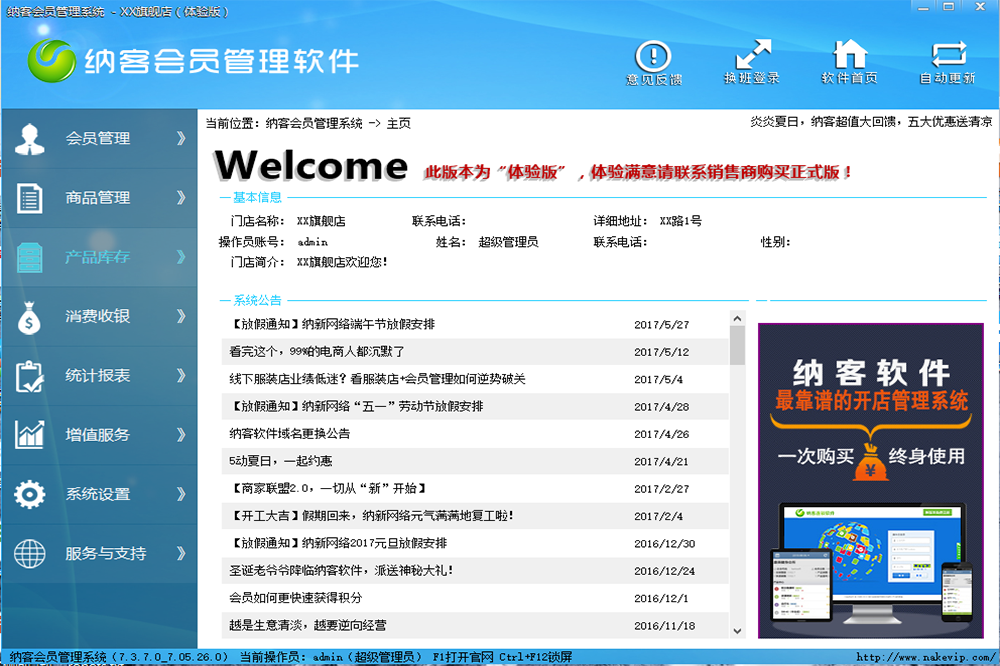Launch 自动更新 refresh arrows icon

(948, 54)
